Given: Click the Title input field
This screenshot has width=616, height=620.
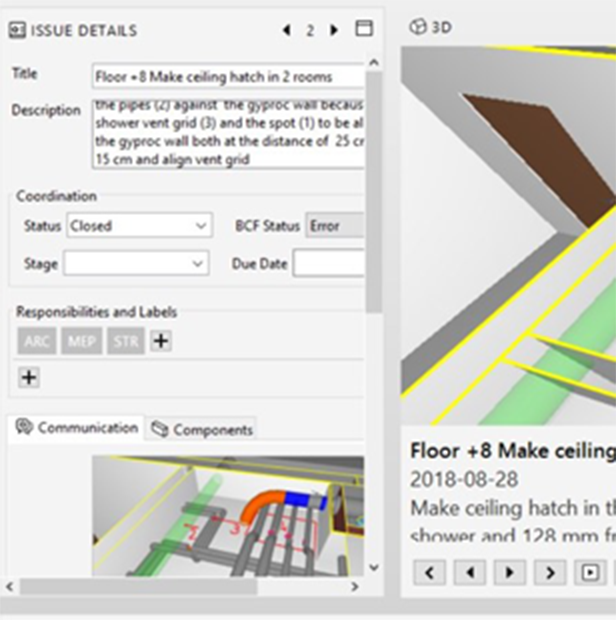Looking at the screenshot, I should point(227,76).
